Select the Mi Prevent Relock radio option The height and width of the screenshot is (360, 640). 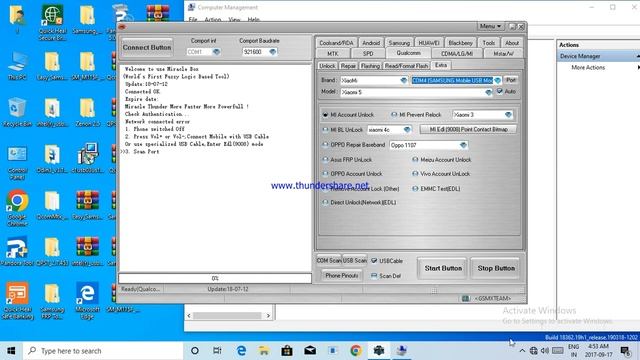[394, 115]
